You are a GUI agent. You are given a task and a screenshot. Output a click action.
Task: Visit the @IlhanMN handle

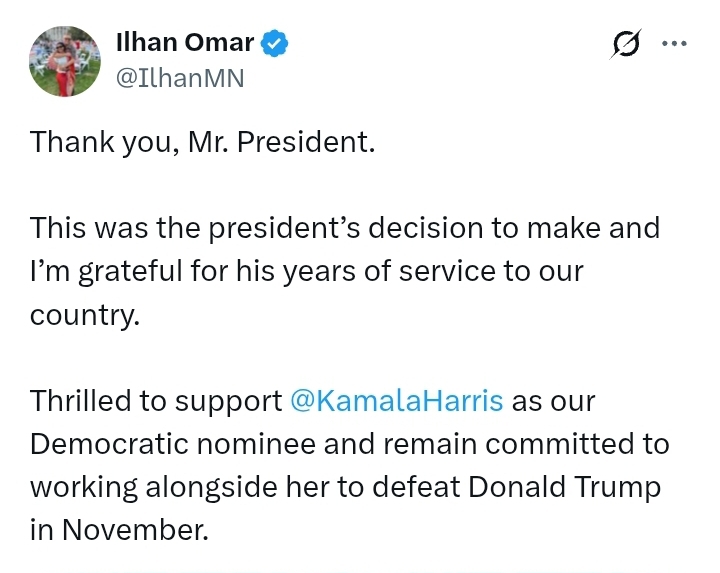point(180,78)
